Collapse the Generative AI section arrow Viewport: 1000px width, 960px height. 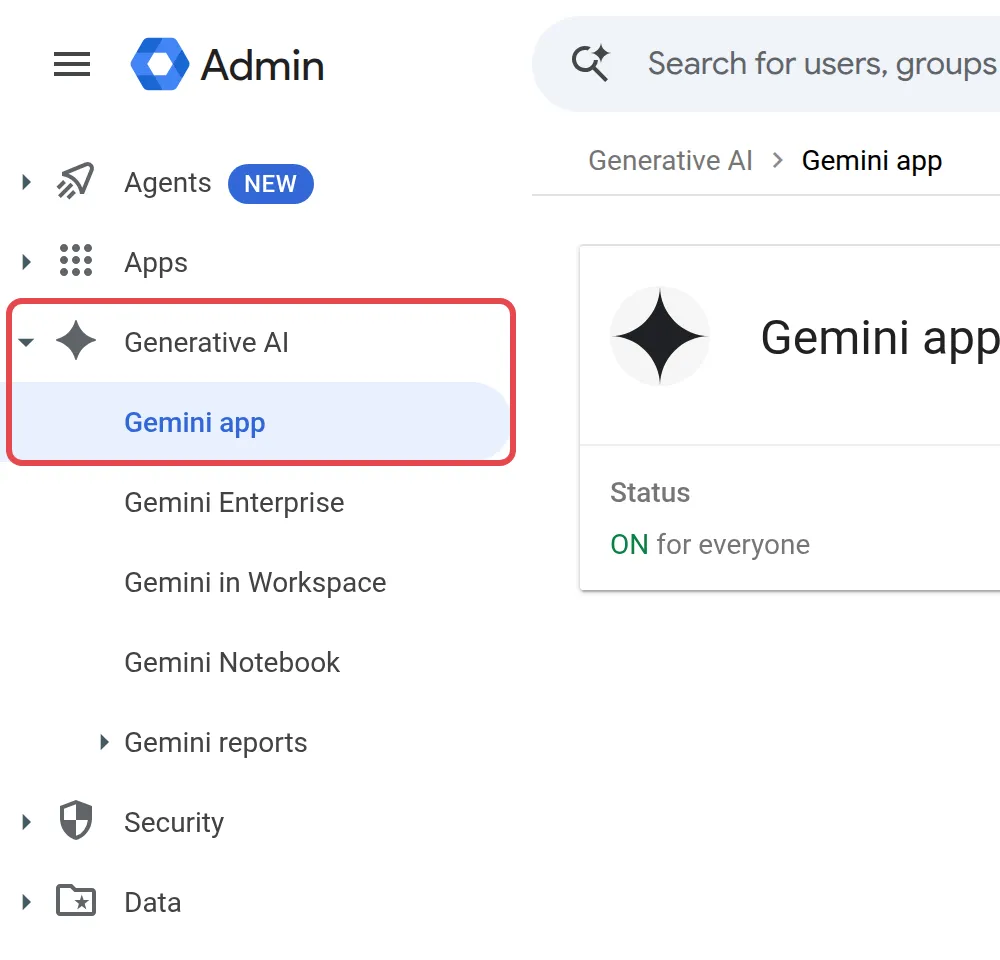point(26,343)
